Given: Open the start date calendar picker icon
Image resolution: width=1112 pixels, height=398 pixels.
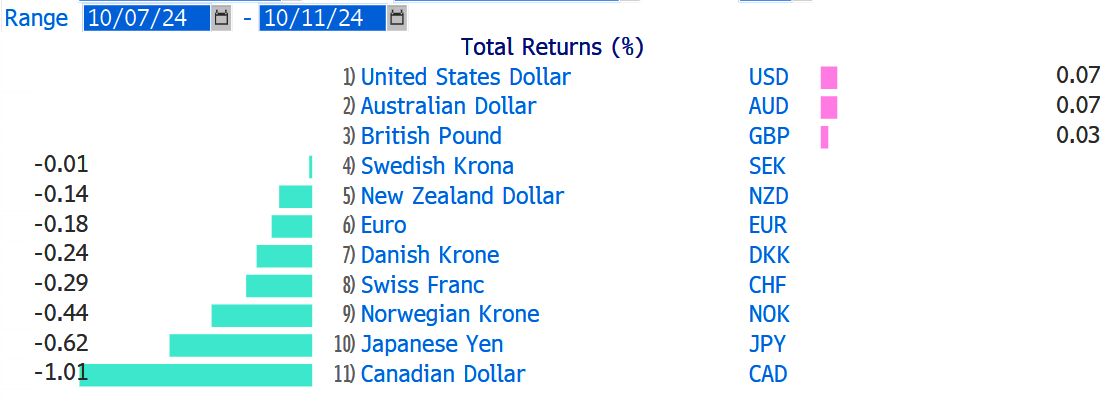Looking at the screenshot, I should click(221, 18).
